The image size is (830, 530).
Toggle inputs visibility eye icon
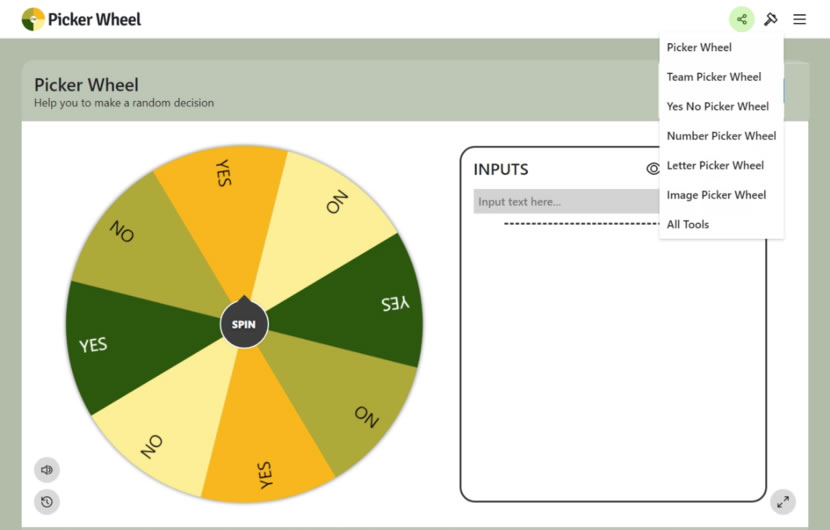tap(653, 169)
